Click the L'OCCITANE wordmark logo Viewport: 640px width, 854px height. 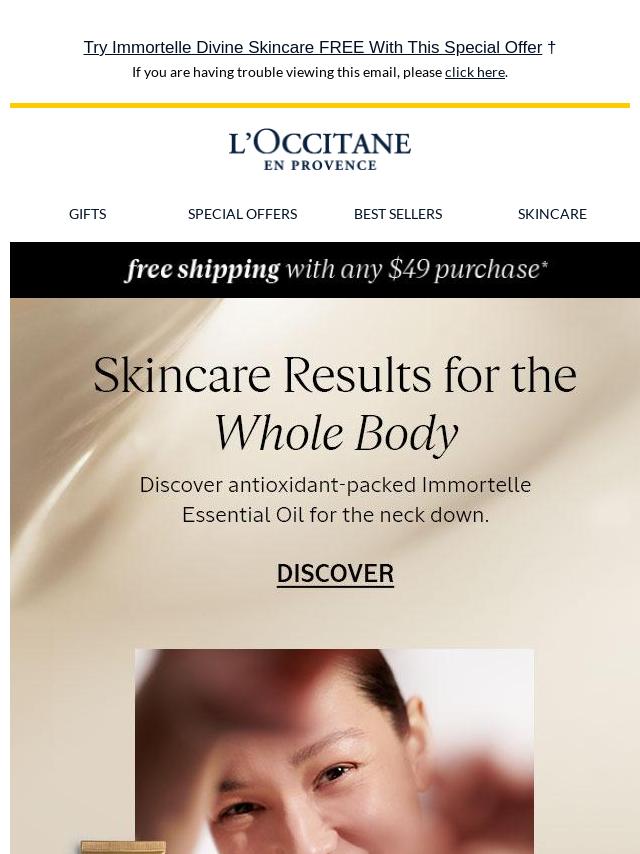[x=320, y=143]
